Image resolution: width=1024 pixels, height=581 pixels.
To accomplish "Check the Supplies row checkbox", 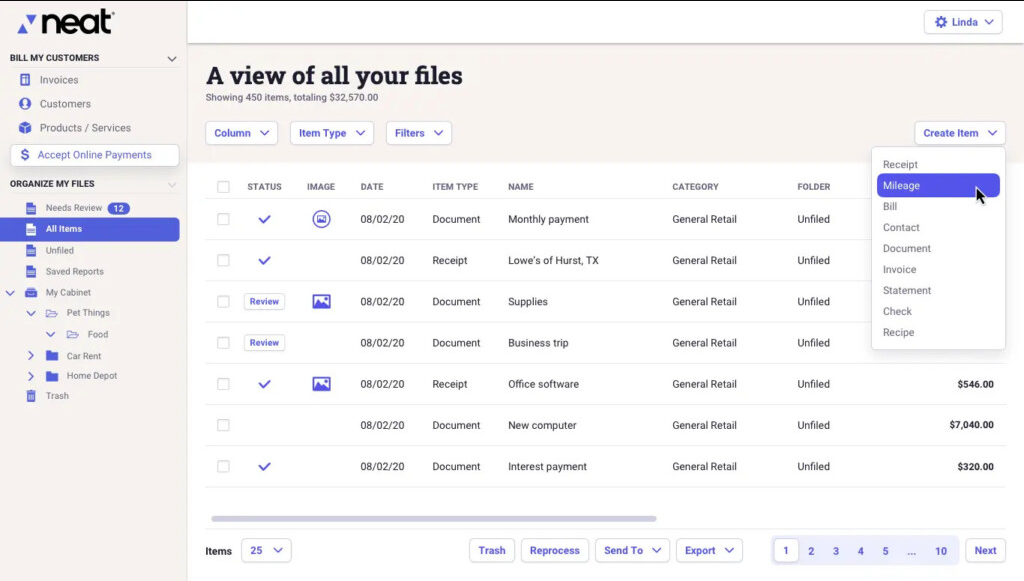I will tap(223, 302).
